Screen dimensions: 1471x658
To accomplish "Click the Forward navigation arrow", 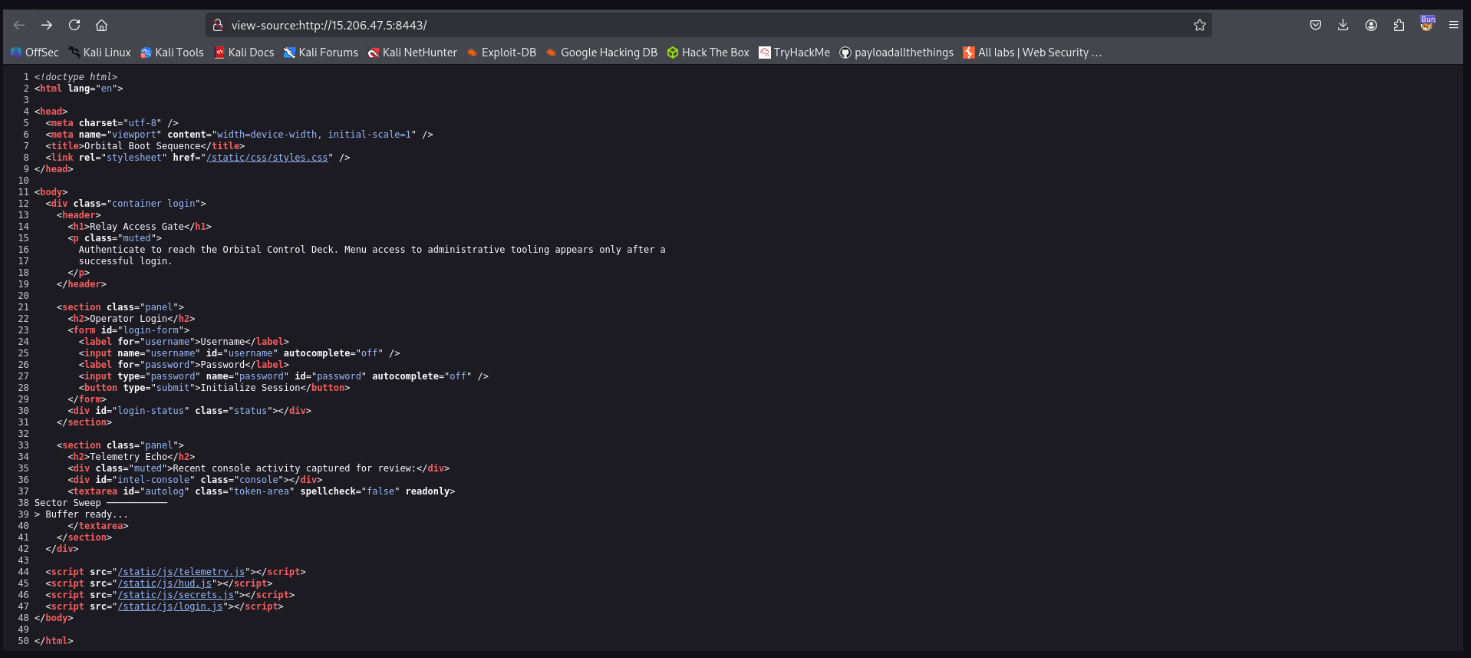I will 47,24.
